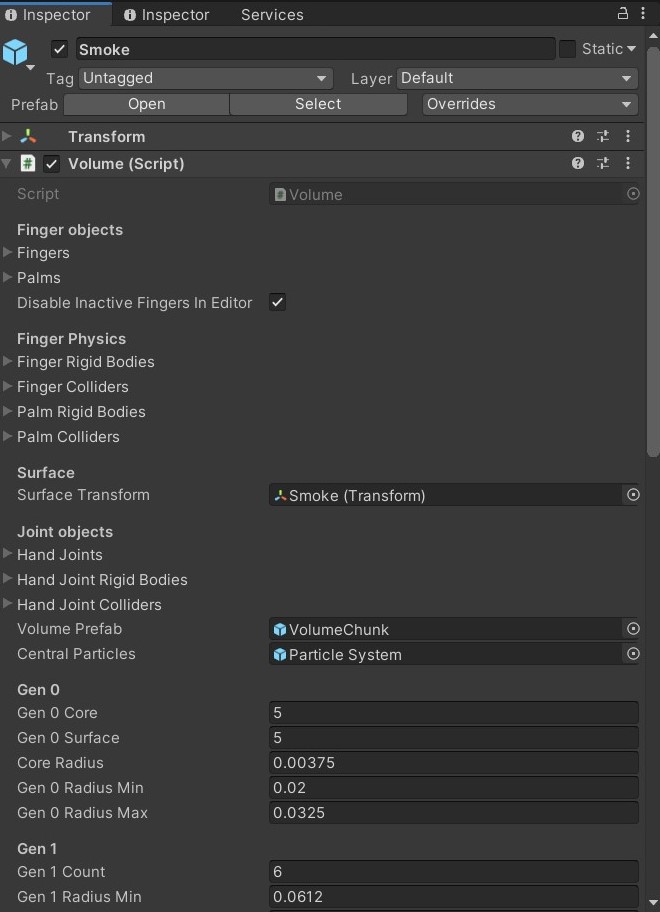The height and width of the screenshot is (912, 660).
Task: Open object picker for Volume Prefab
Action: (x=633, y=629)
